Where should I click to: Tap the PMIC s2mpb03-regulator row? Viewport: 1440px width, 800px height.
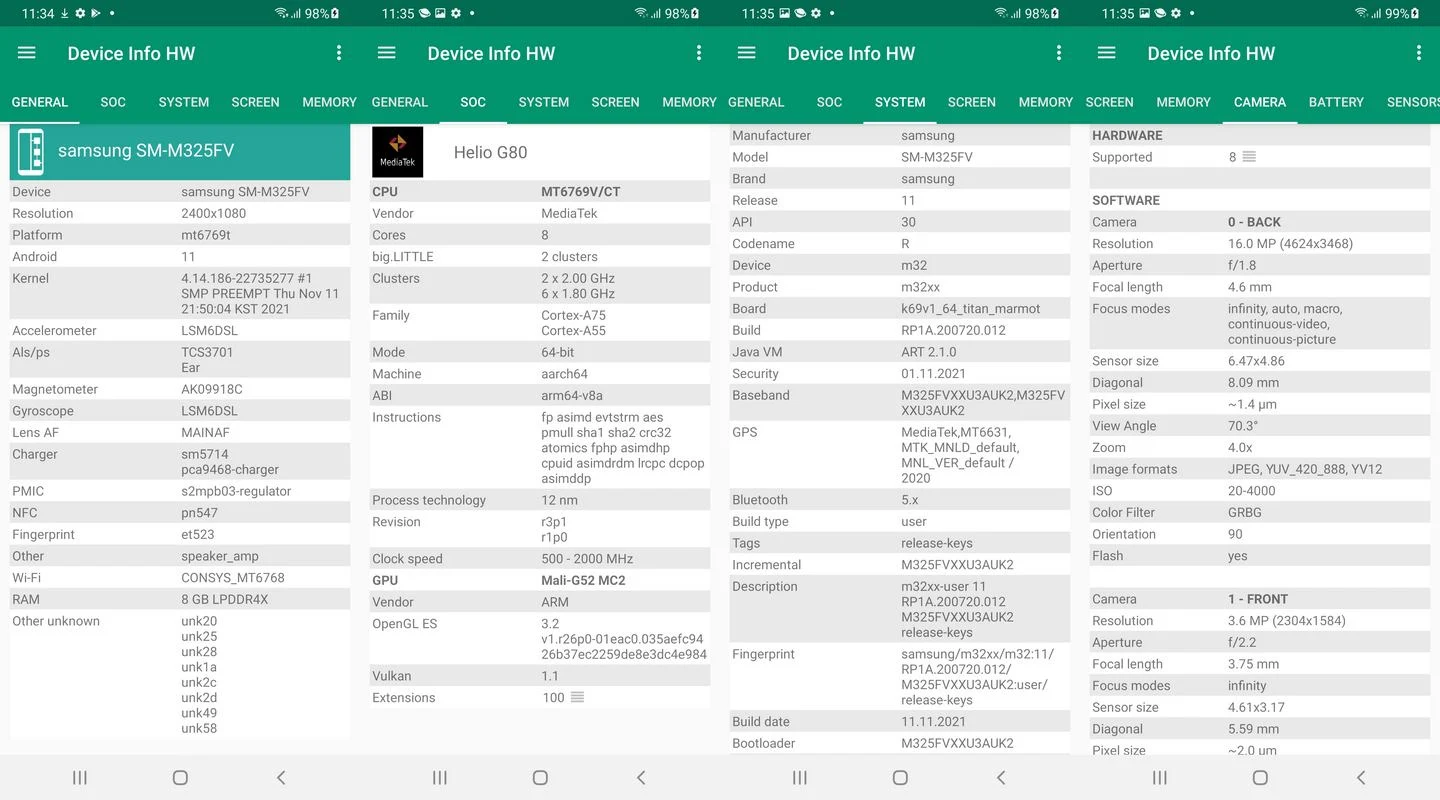180,491
